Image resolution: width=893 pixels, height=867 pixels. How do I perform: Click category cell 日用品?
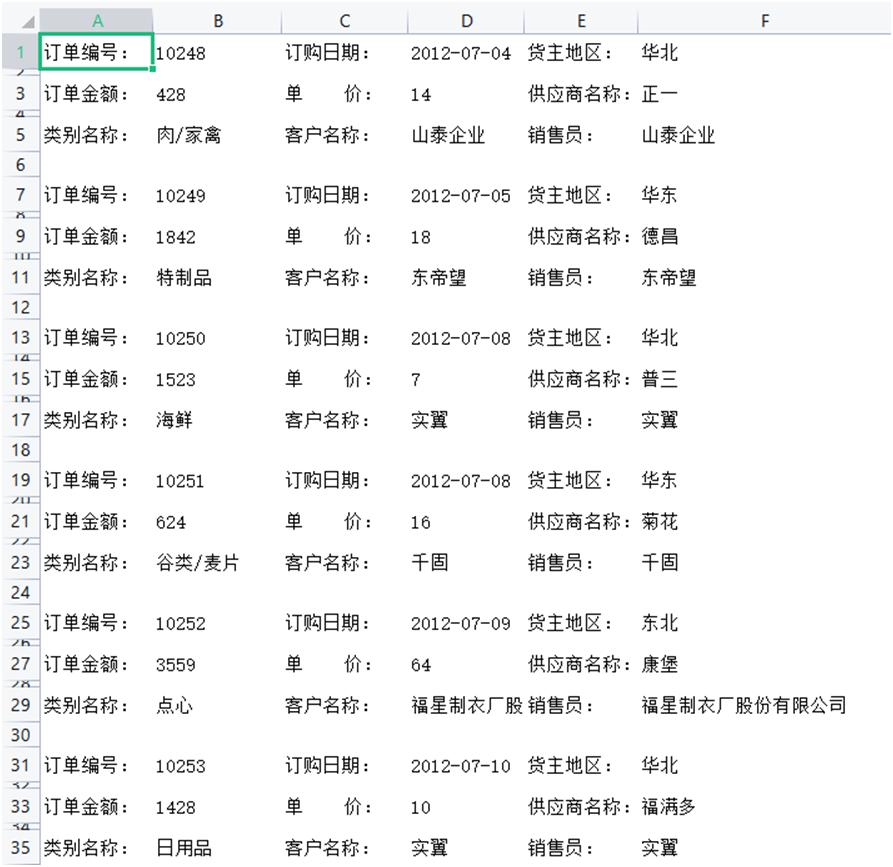217,847
